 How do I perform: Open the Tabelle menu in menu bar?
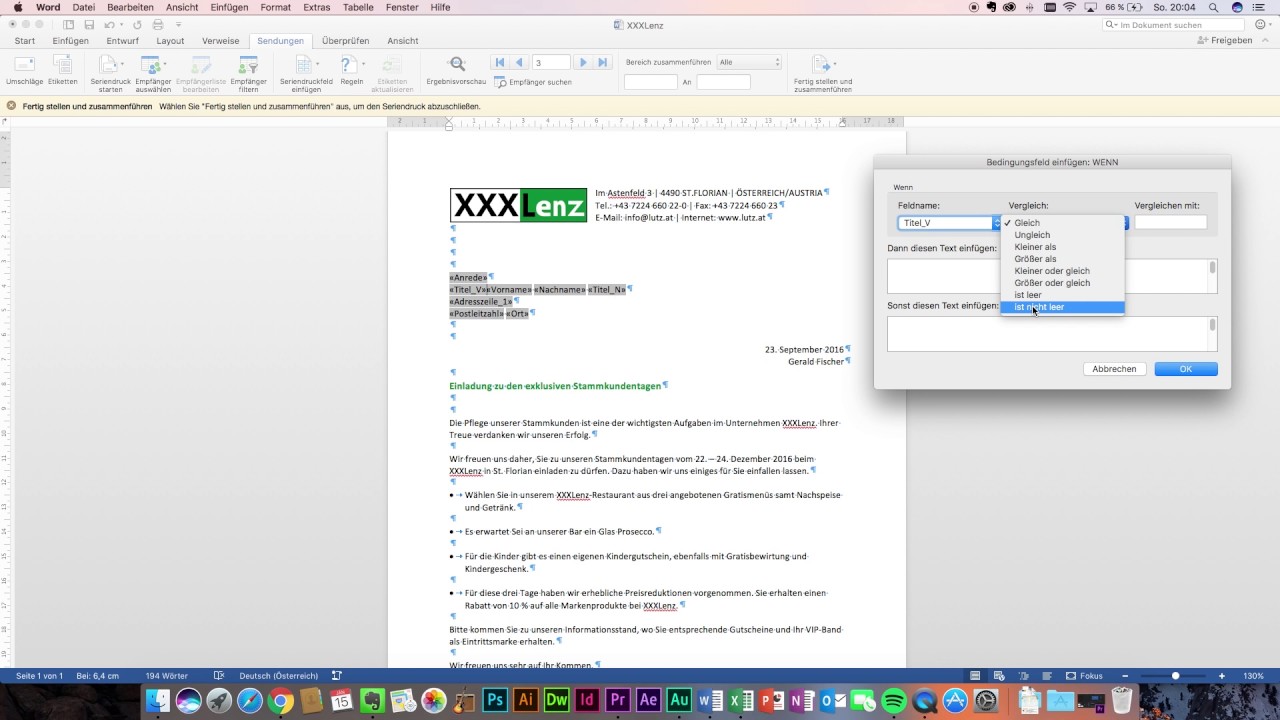(x=358, y=7)
